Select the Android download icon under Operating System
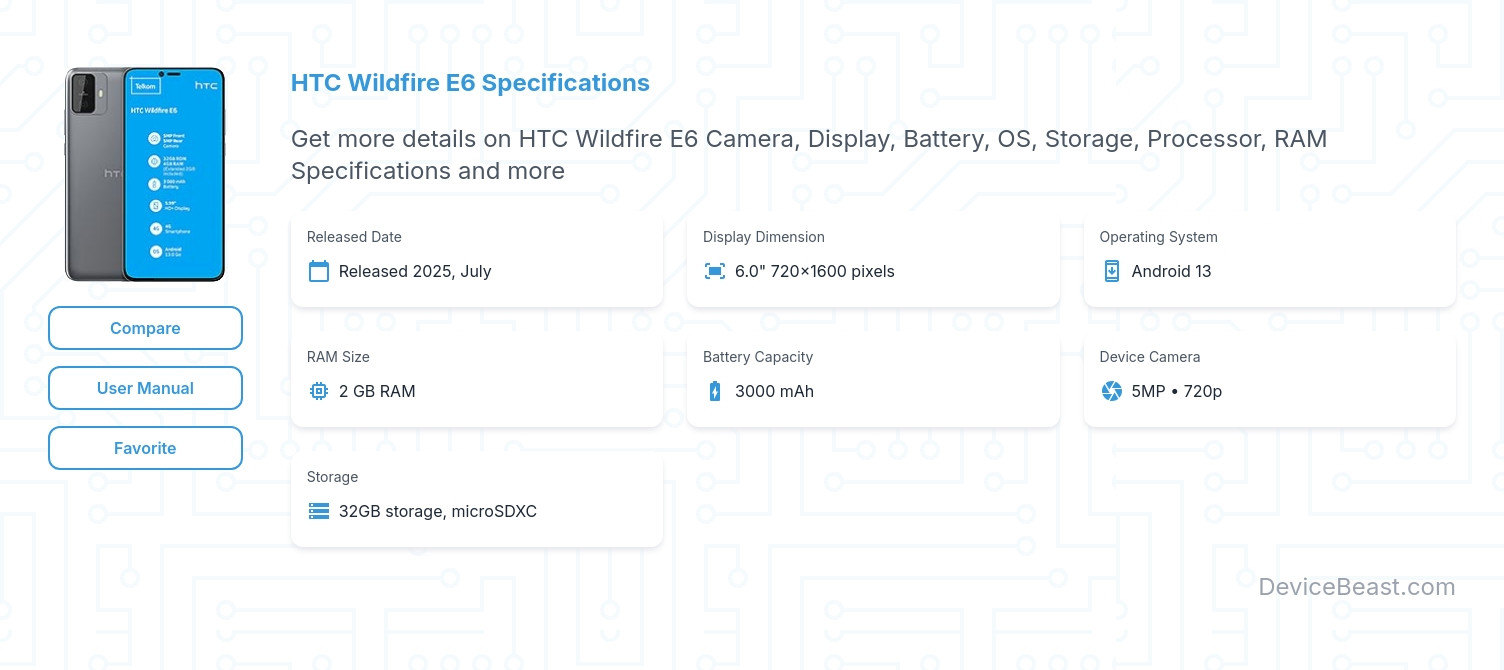 1112,271
